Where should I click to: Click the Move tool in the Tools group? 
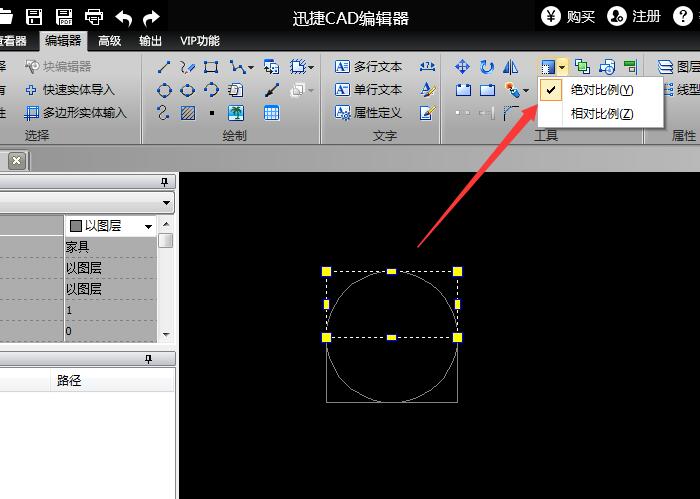[x=462, y=67]
